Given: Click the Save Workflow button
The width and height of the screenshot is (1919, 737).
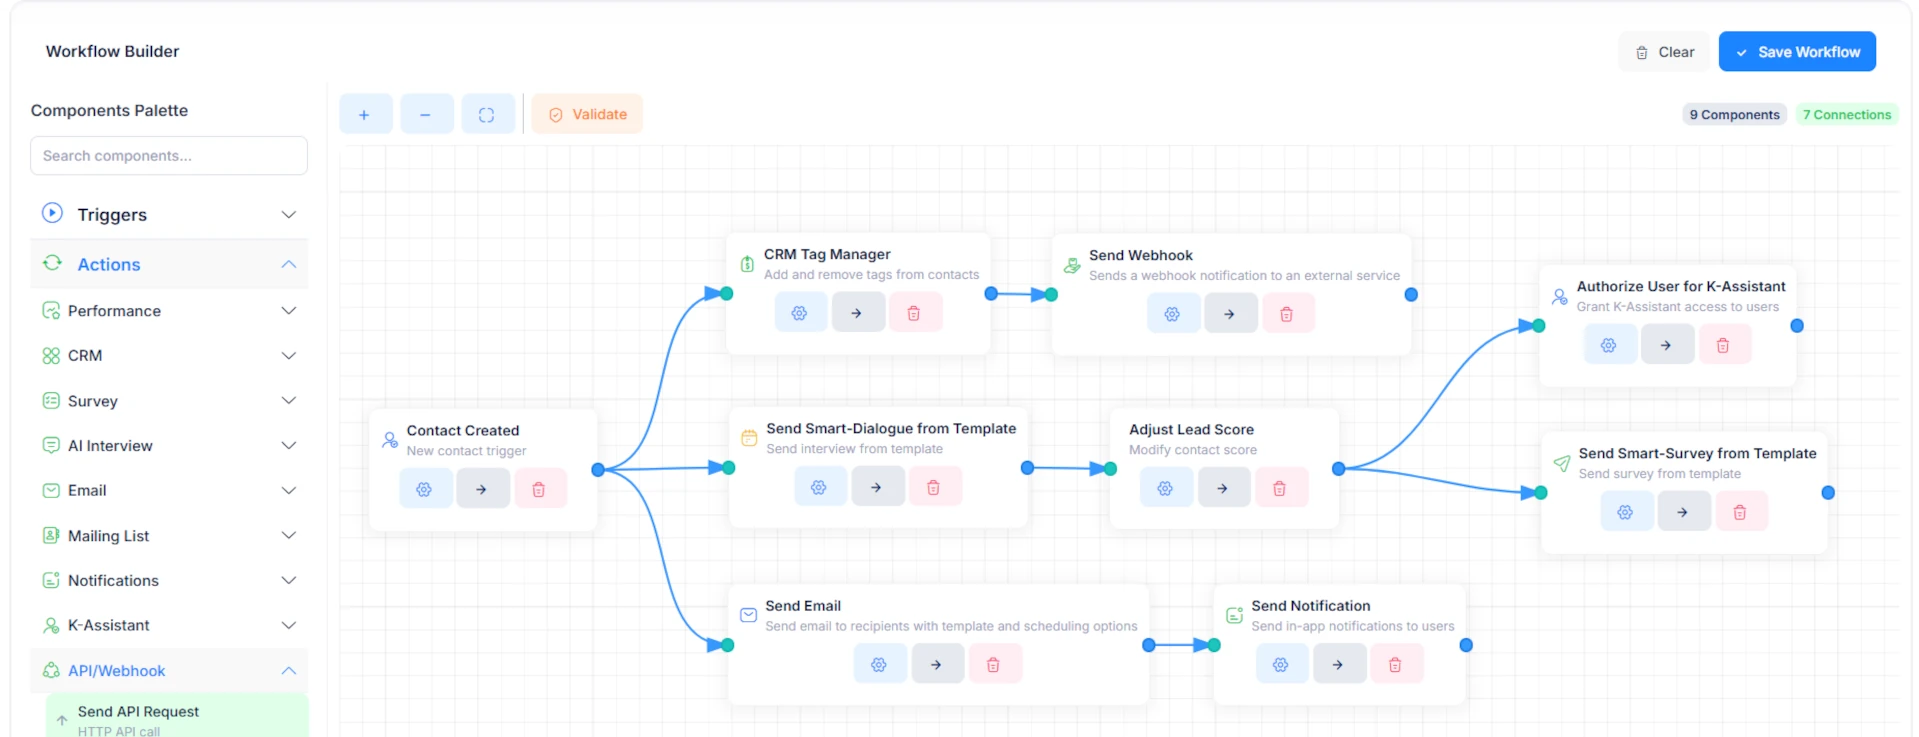Looking at the screenshot, I should pyautogui.click(x=1797, y=52).
